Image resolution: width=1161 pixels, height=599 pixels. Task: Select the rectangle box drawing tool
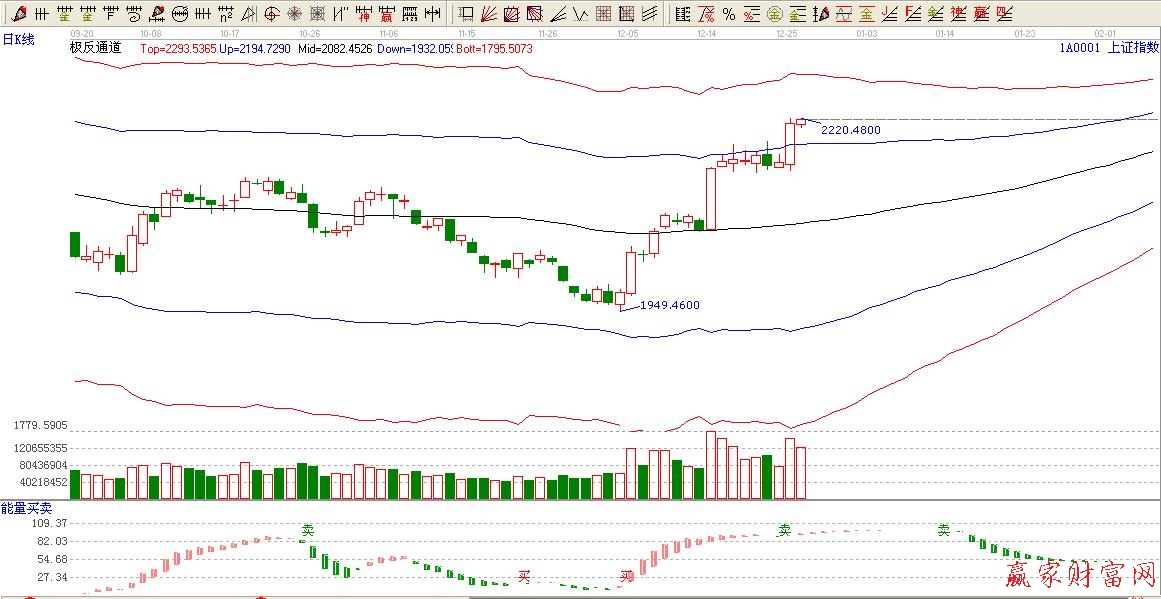pyautogui.click(x=466, y=14)
